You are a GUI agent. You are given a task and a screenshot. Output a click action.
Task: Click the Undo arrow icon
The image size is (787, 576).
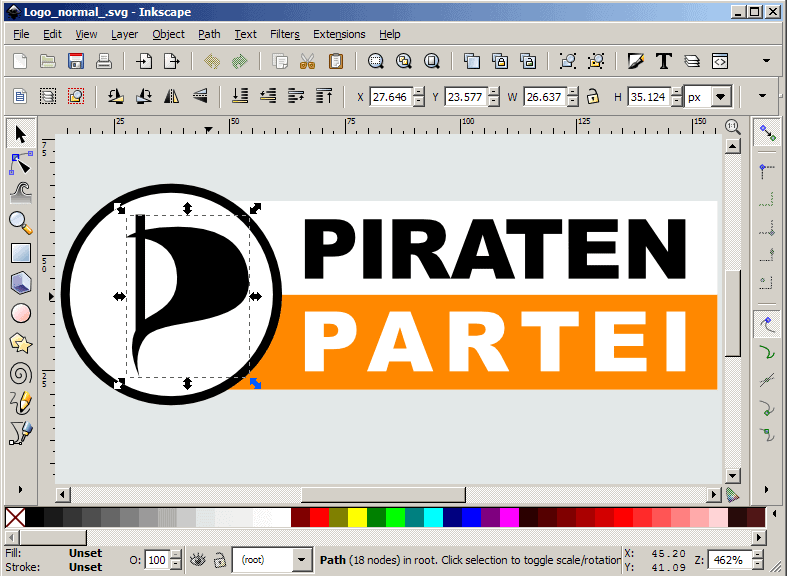[x=212, y=61]
